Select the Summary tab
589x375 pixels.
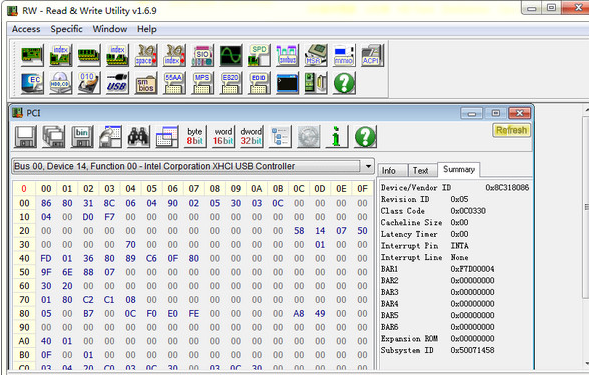point(459,169)
